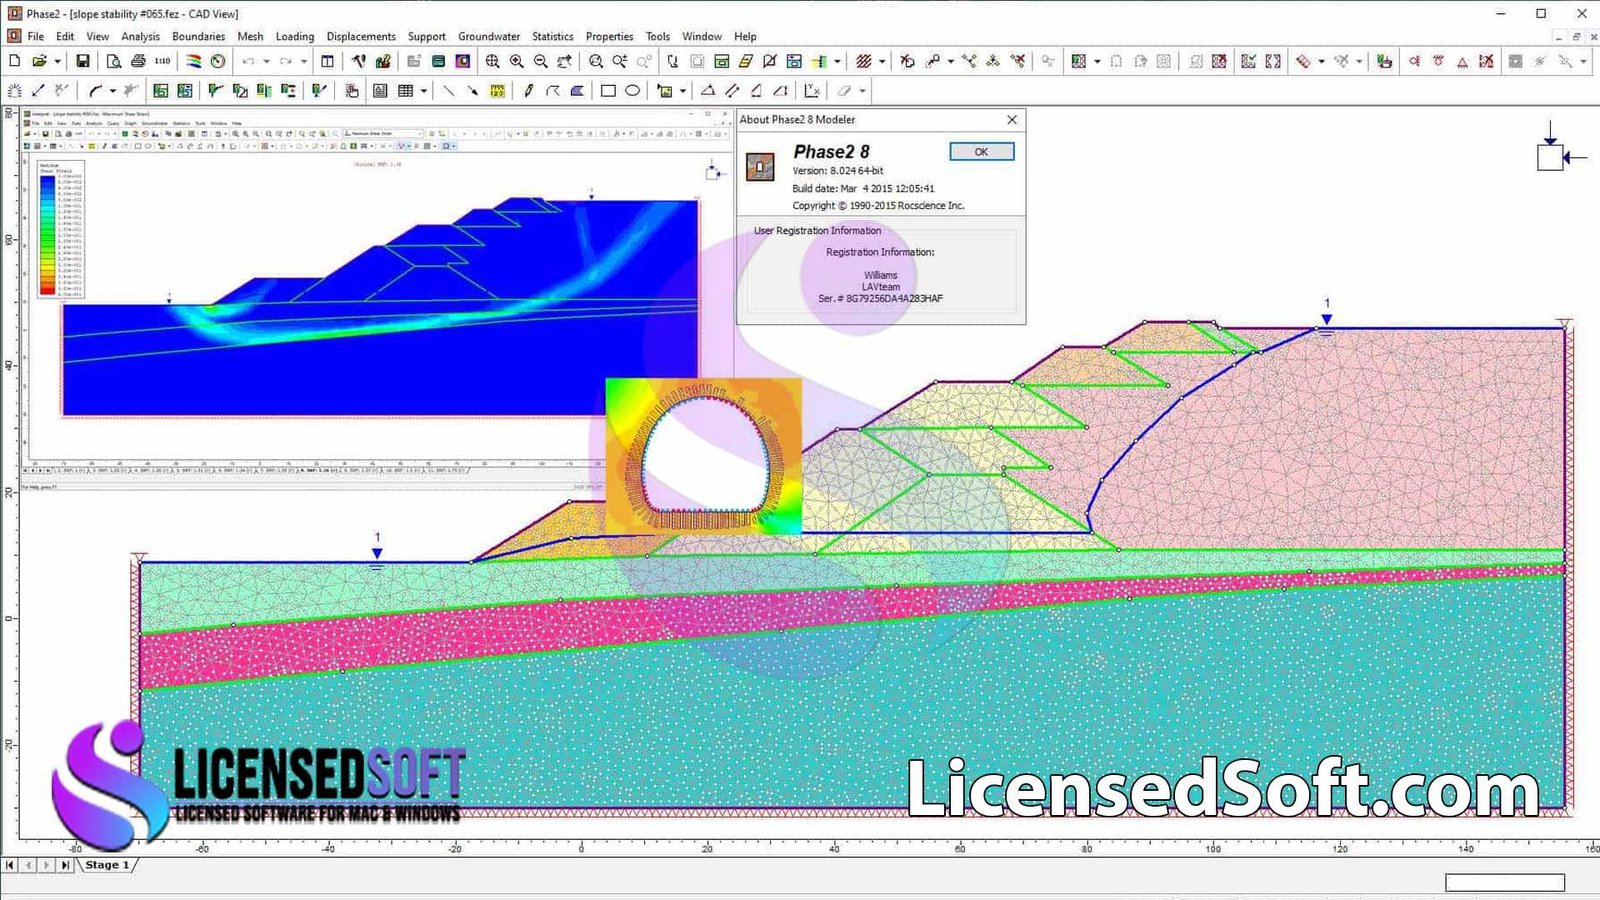
Task: Click the New file icon
Action: point(15,61)
